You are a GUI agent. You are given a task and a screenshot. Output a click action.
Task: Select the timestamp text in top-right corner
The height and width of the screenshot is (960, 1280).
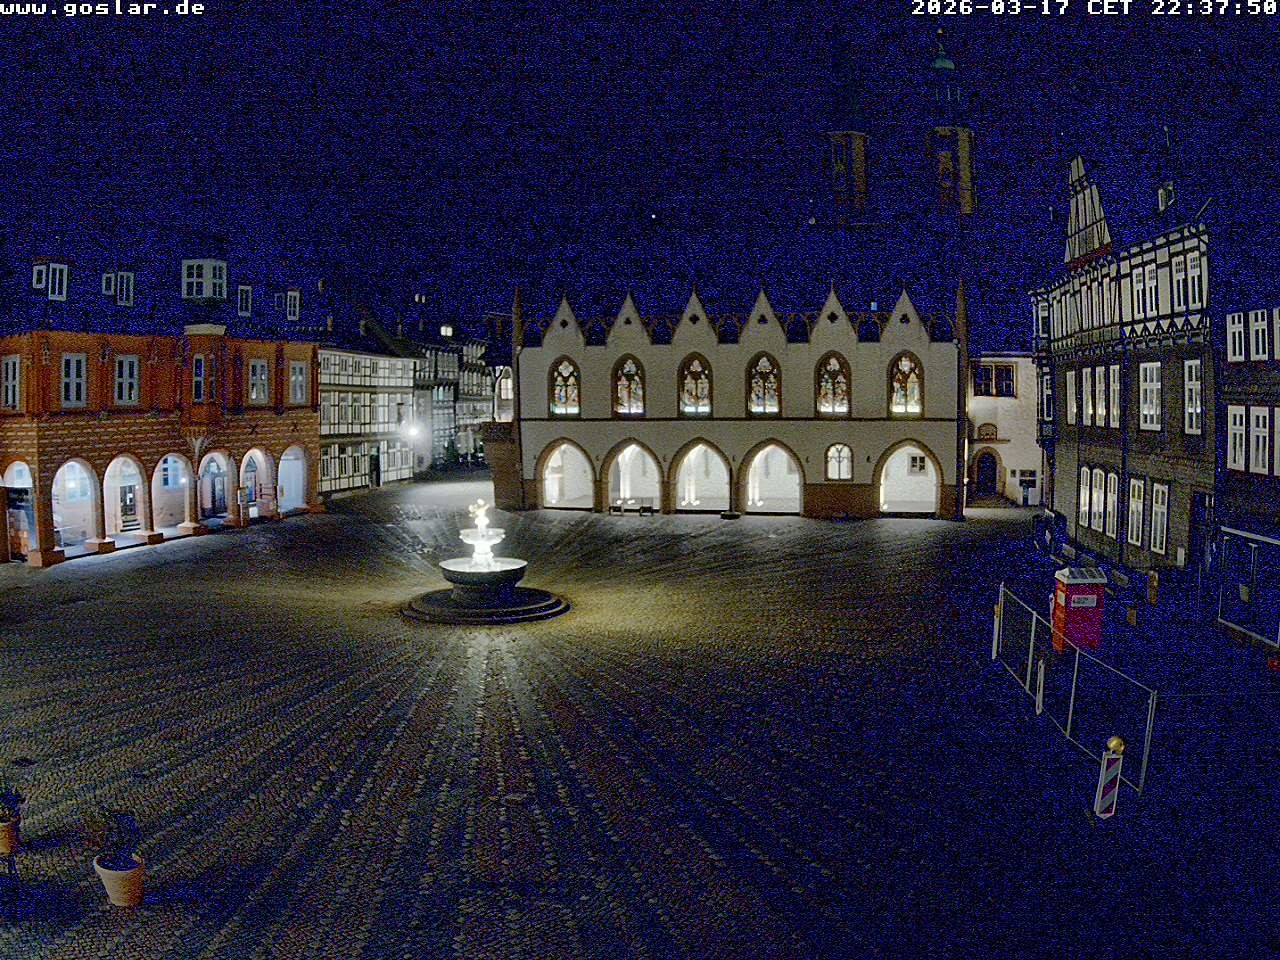pyautogui.click(x=1090, y=12)
